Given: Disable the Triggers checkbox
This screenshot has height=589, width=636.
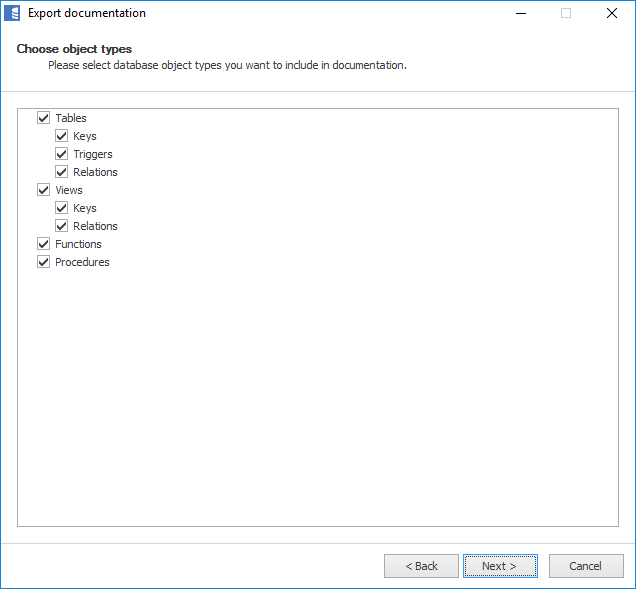Looking at the screenshot, I should click(62, 154).
